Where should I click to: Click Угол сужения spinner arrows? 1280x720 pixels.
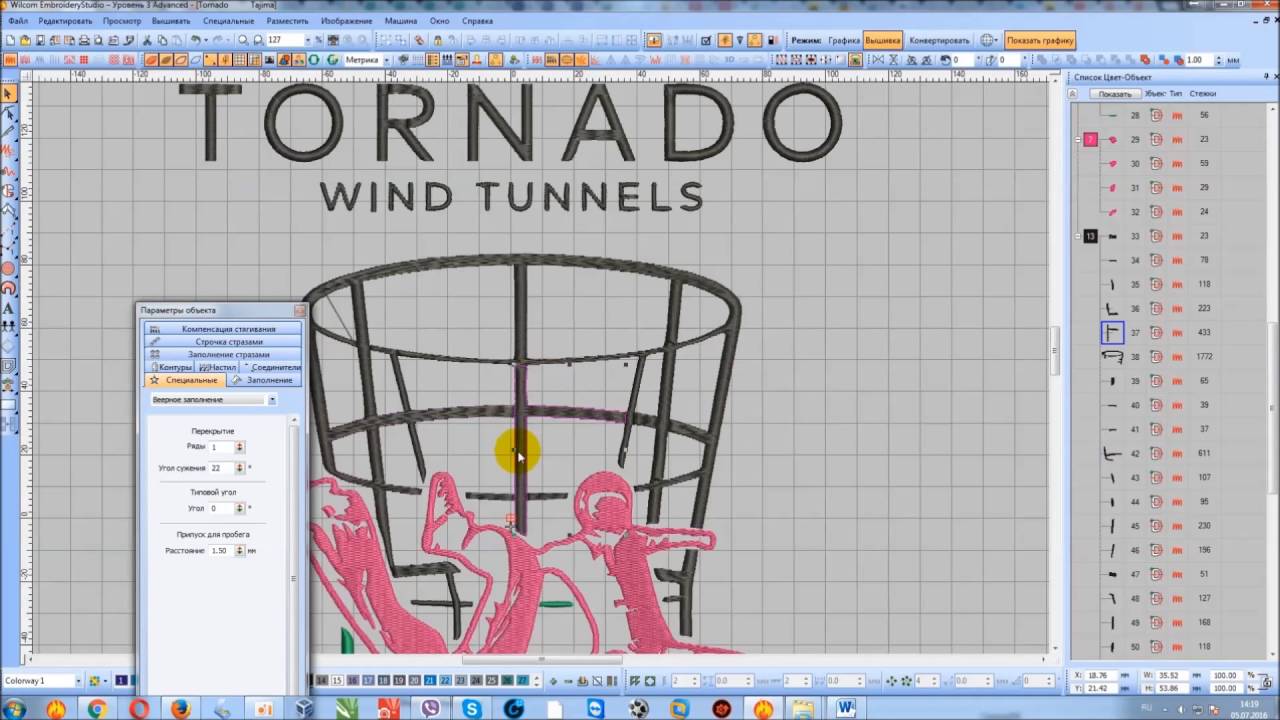pyautogui.click(x=241, y=468)
